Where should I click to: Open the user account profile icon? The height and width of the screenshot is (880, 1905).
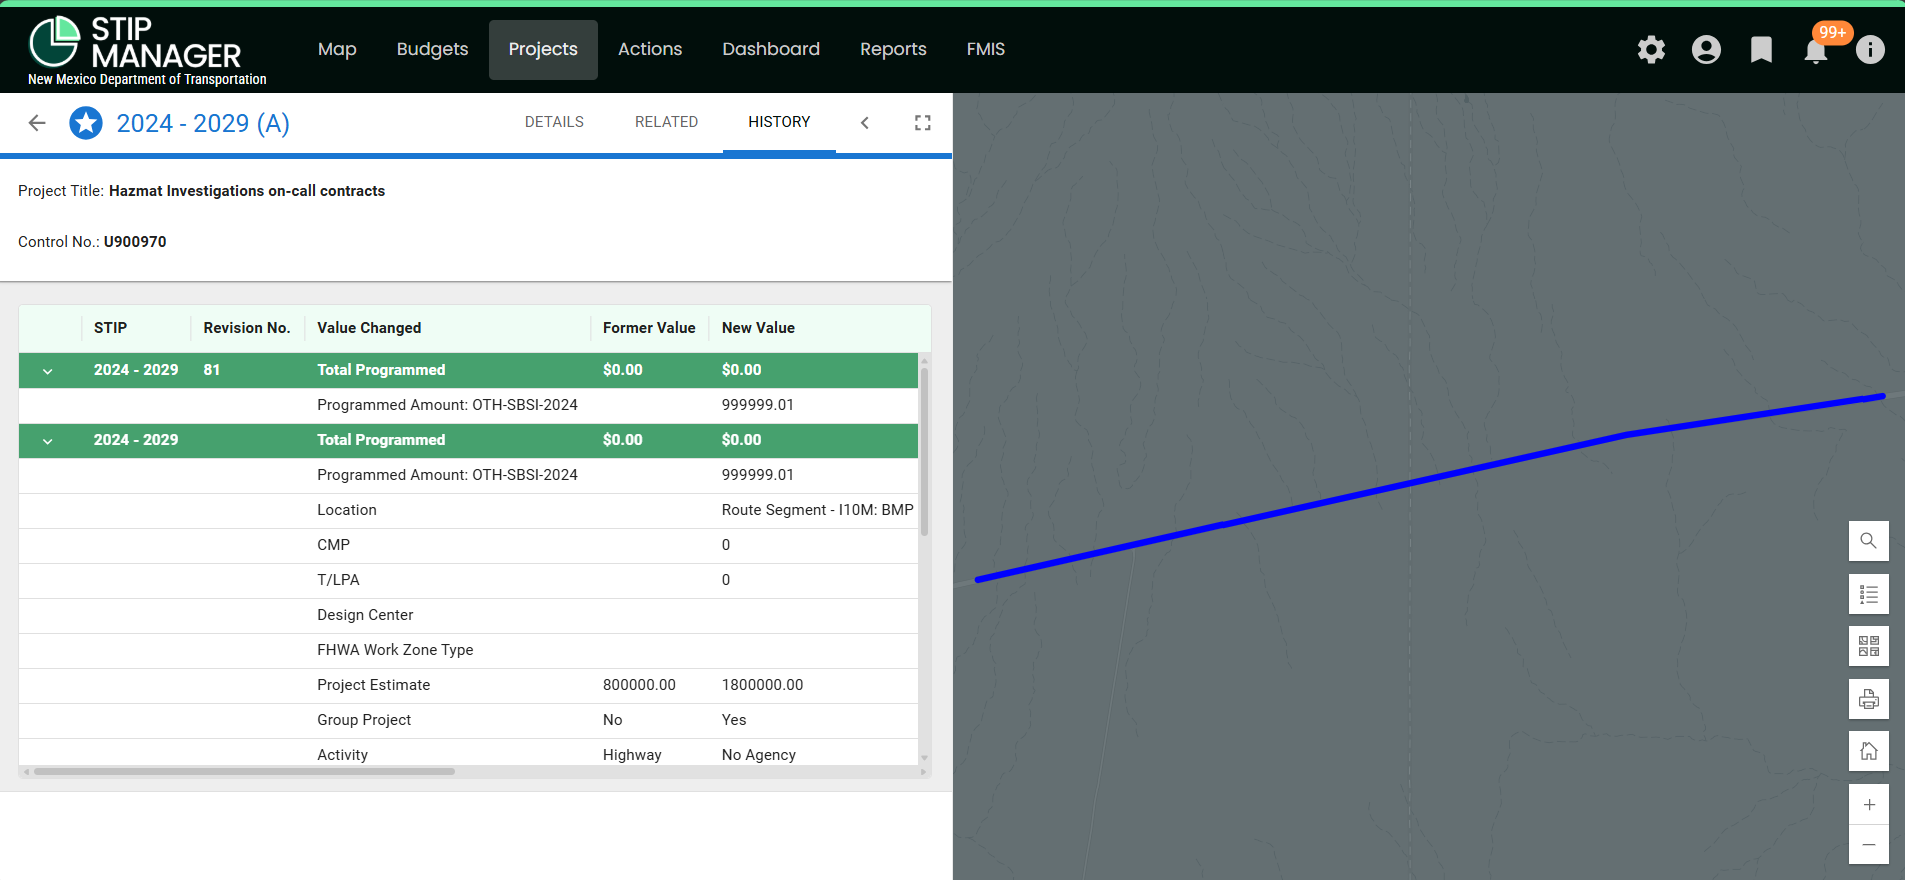[1706, 49]
